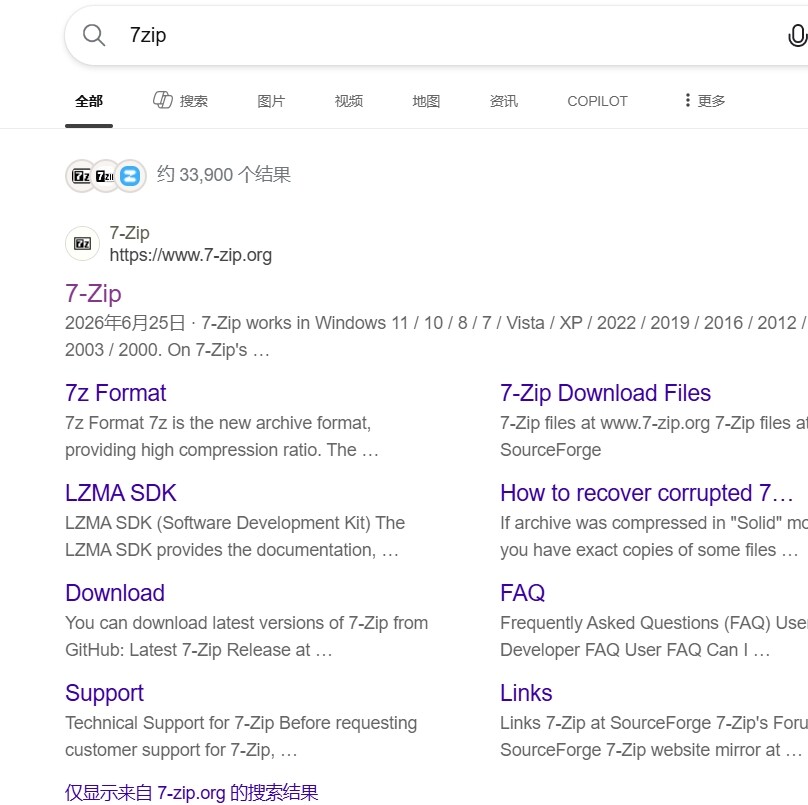Click the magnifier search icon
This screenshot has height=805, width=808.
point(94,35)
